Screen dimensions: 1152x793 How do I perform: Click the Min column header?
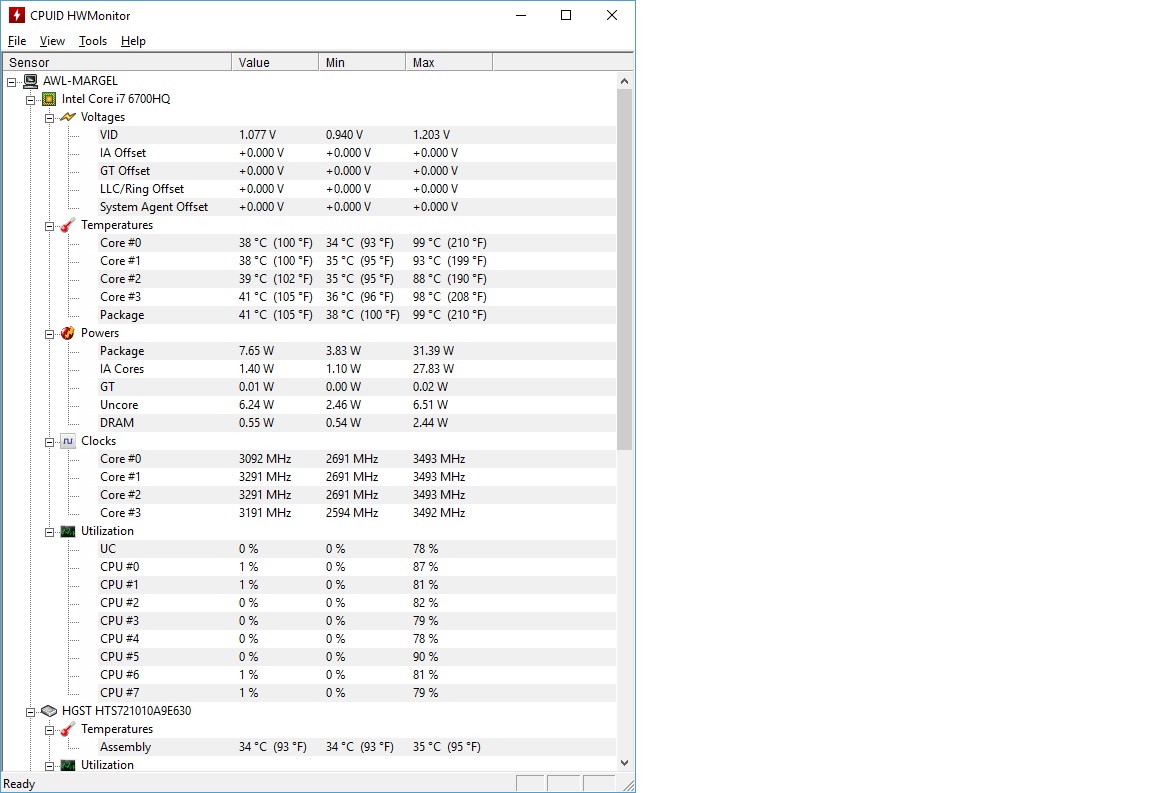coord(362,62)
